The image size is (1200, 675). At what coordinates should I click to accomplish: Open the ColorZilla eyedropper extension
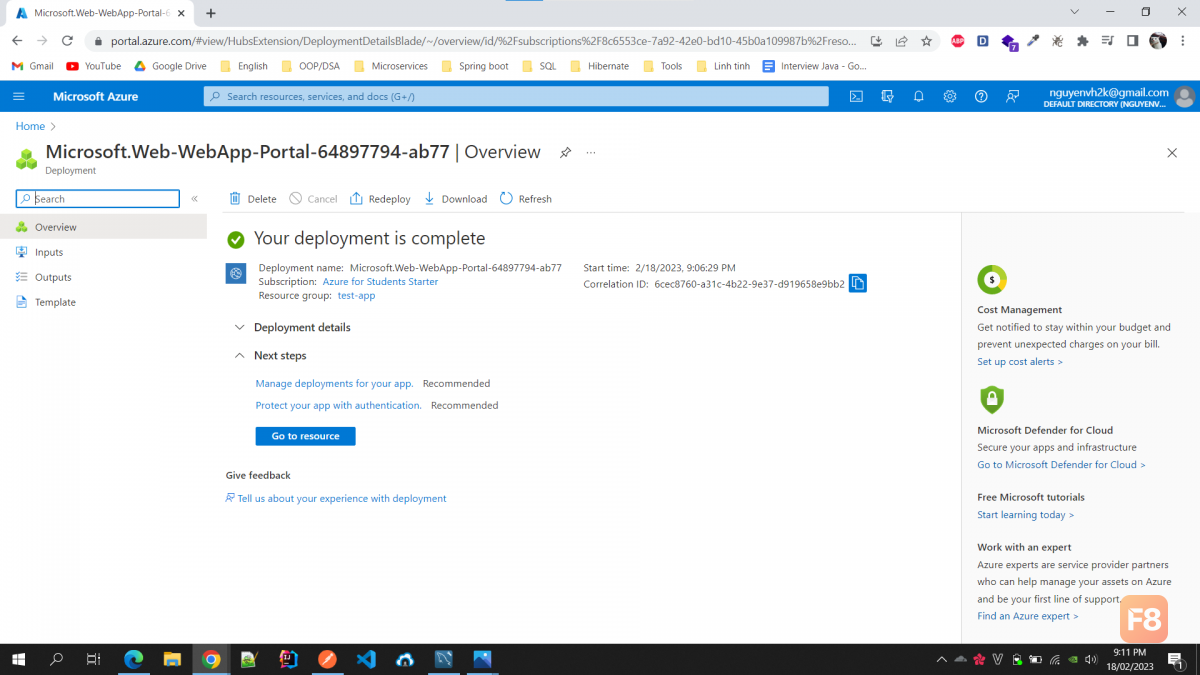(1033, 41)
